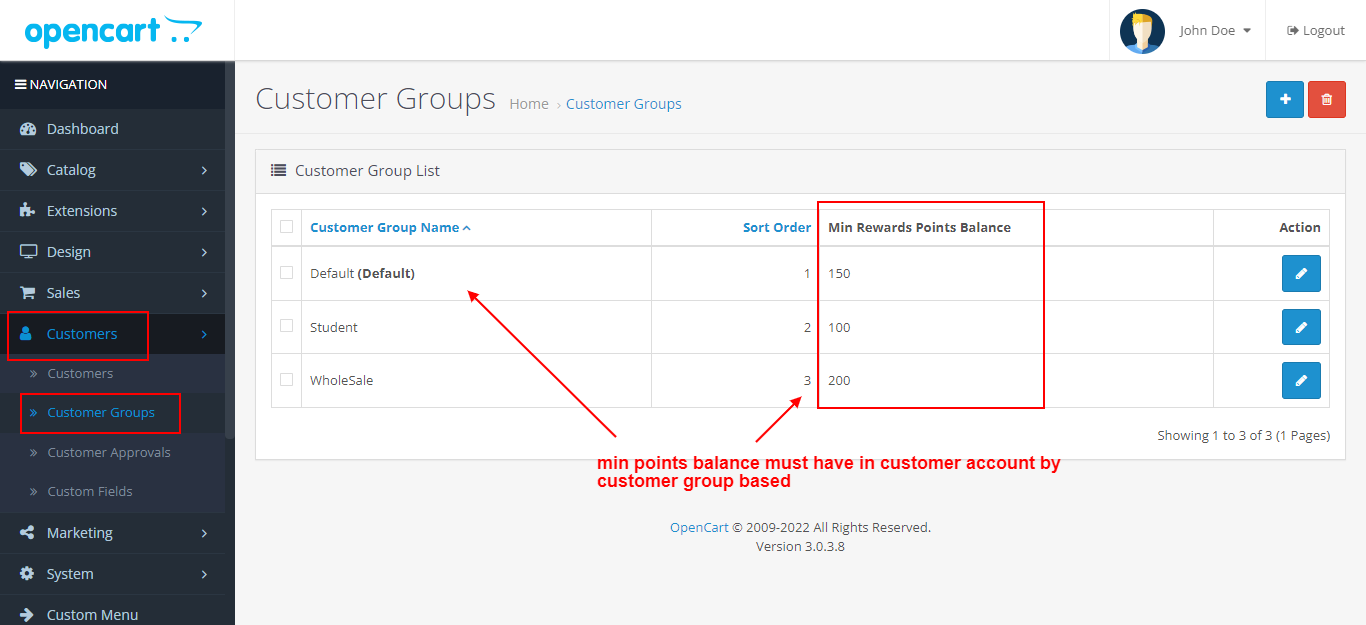Screen dimensions: 1366x625
Task: Open the John Doe user dropdown
Action: click(1213, 29)
